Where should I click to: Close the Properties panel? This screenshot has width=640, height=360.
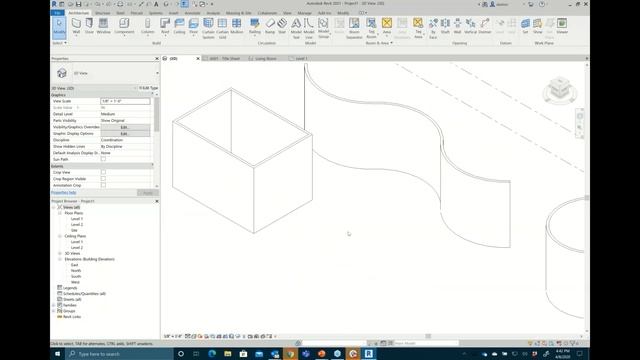[157, 59]
